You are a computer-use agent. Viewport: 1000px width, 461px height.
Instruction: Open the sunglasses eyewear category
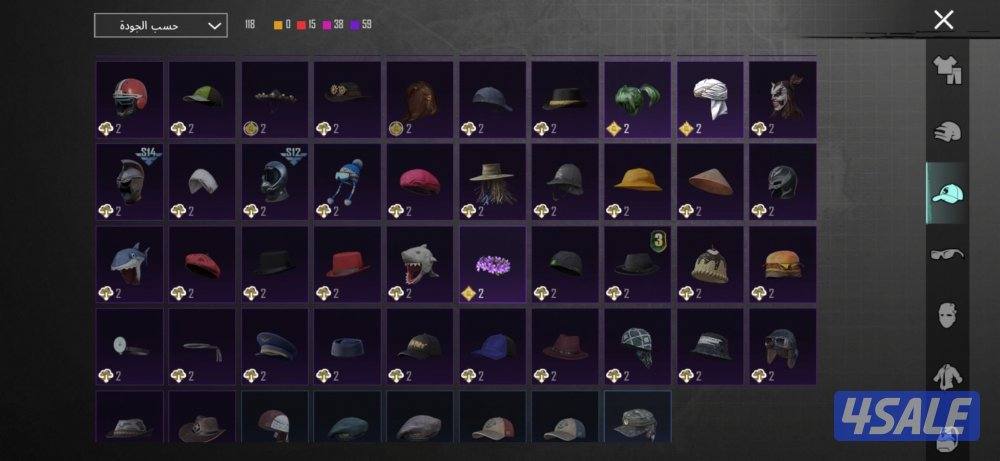[947, 254]
